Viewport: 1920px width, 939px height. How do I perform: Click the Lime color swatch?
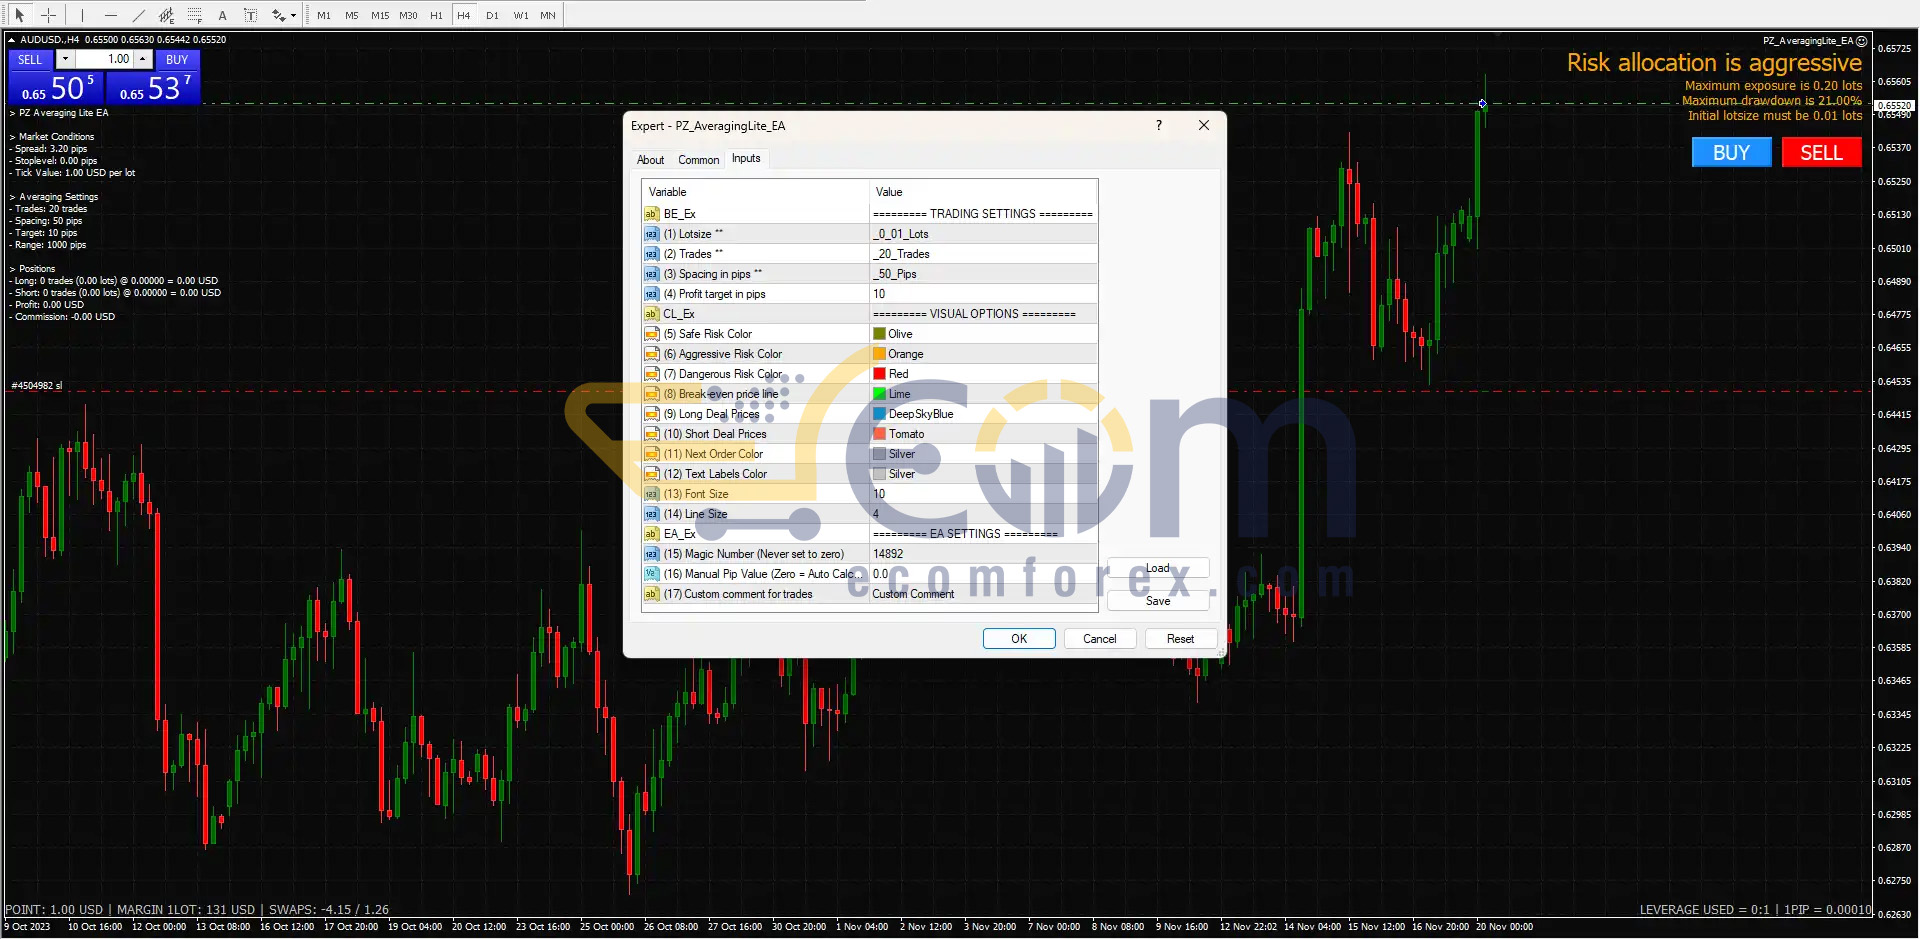(x=879, y=394)
